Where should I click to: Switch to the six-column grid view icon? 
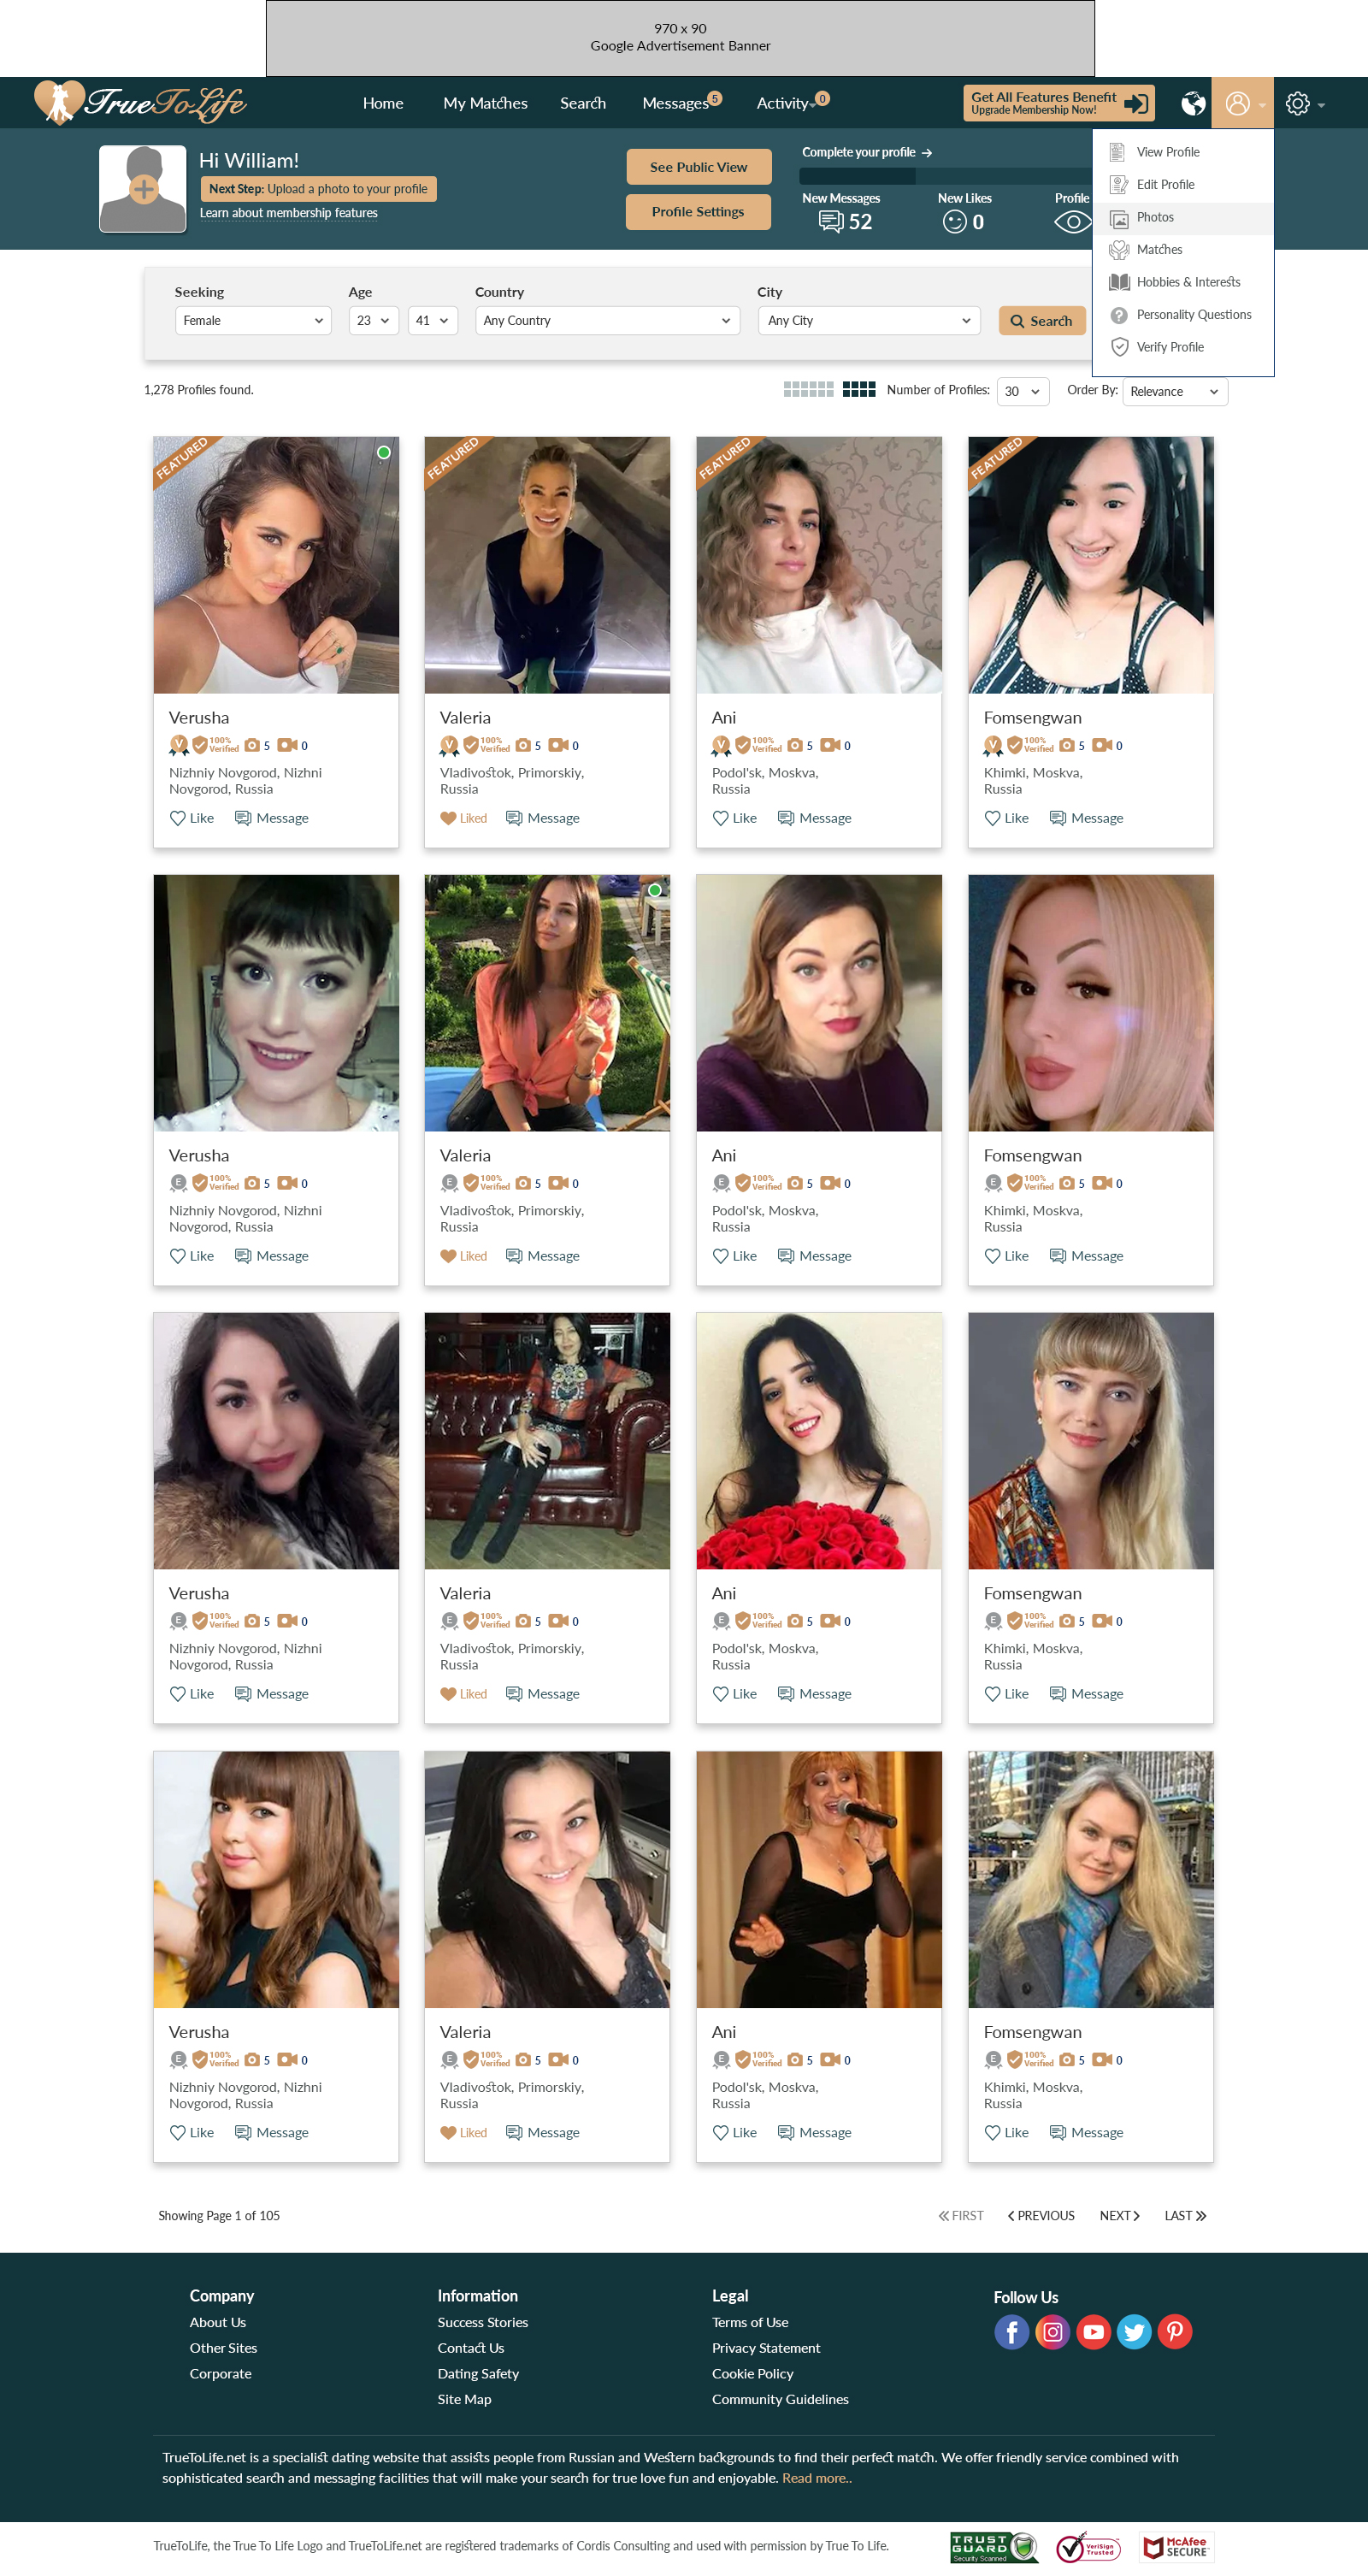(x=808, y=389)
